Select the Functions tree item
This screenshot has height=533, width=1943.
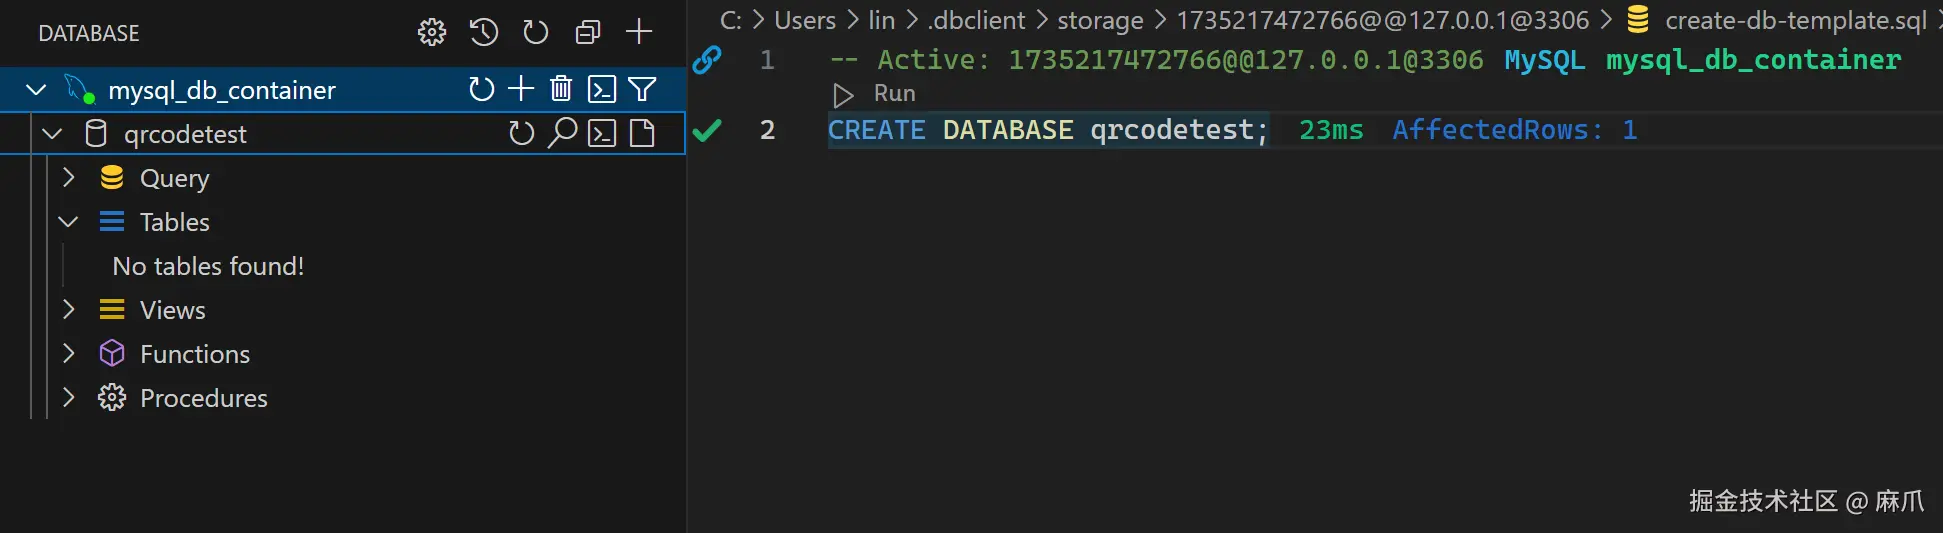click(x=195, y=354)
